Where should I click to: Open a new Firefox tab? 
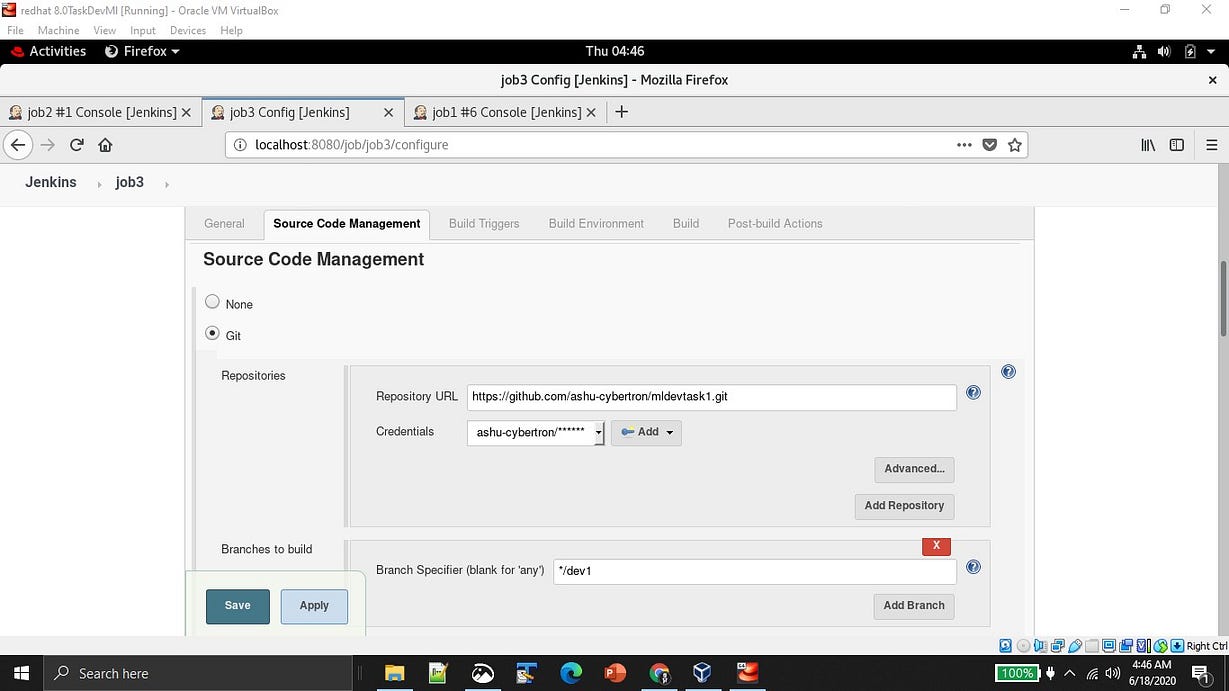621,112
